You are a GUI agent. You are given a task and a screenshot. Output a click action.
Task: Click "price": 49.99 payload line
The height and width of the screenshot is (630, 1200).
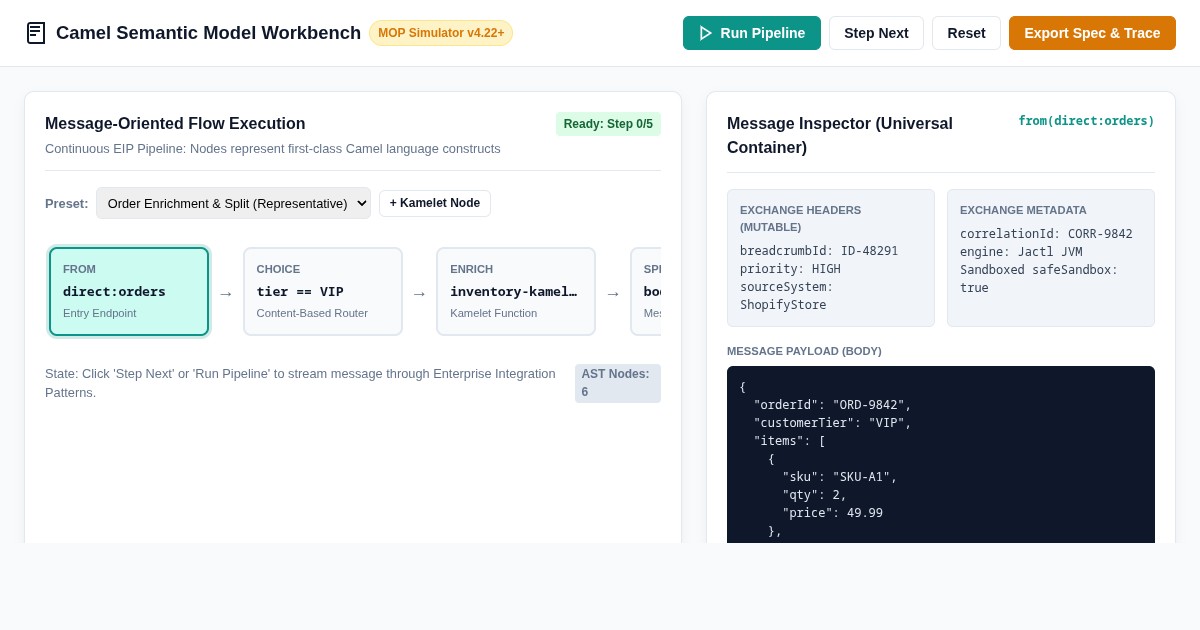coord(832,513)
